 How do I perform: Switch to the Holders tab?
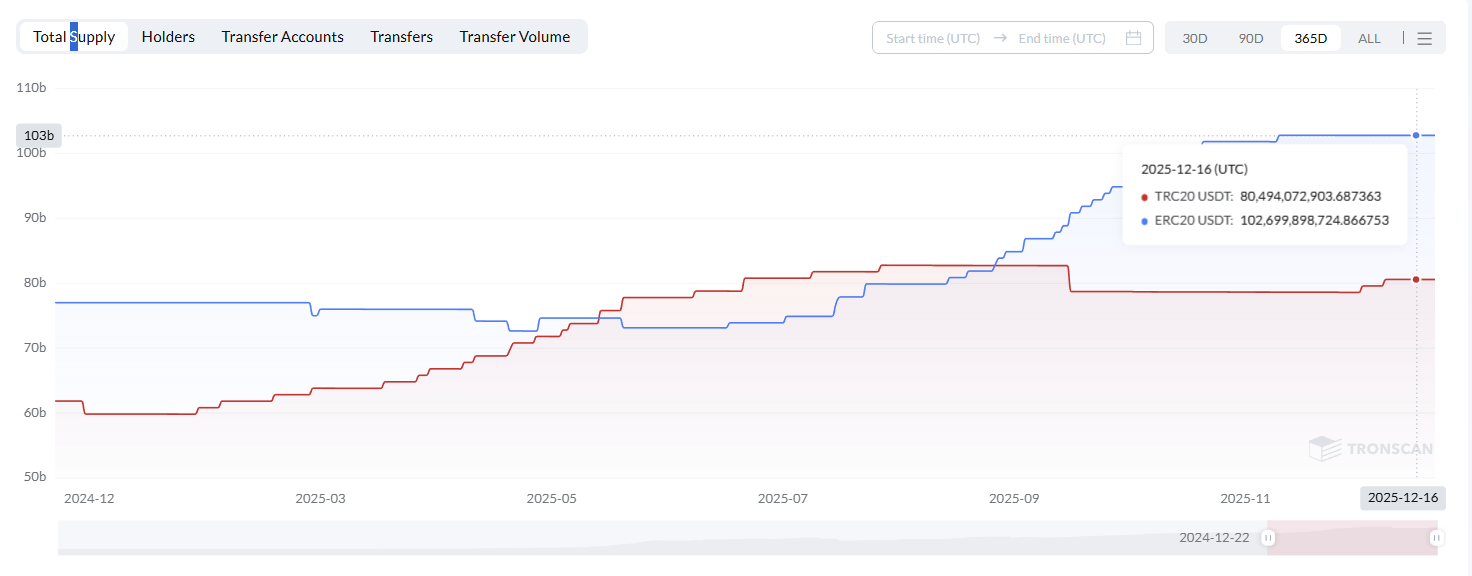(x=168, y=37)
